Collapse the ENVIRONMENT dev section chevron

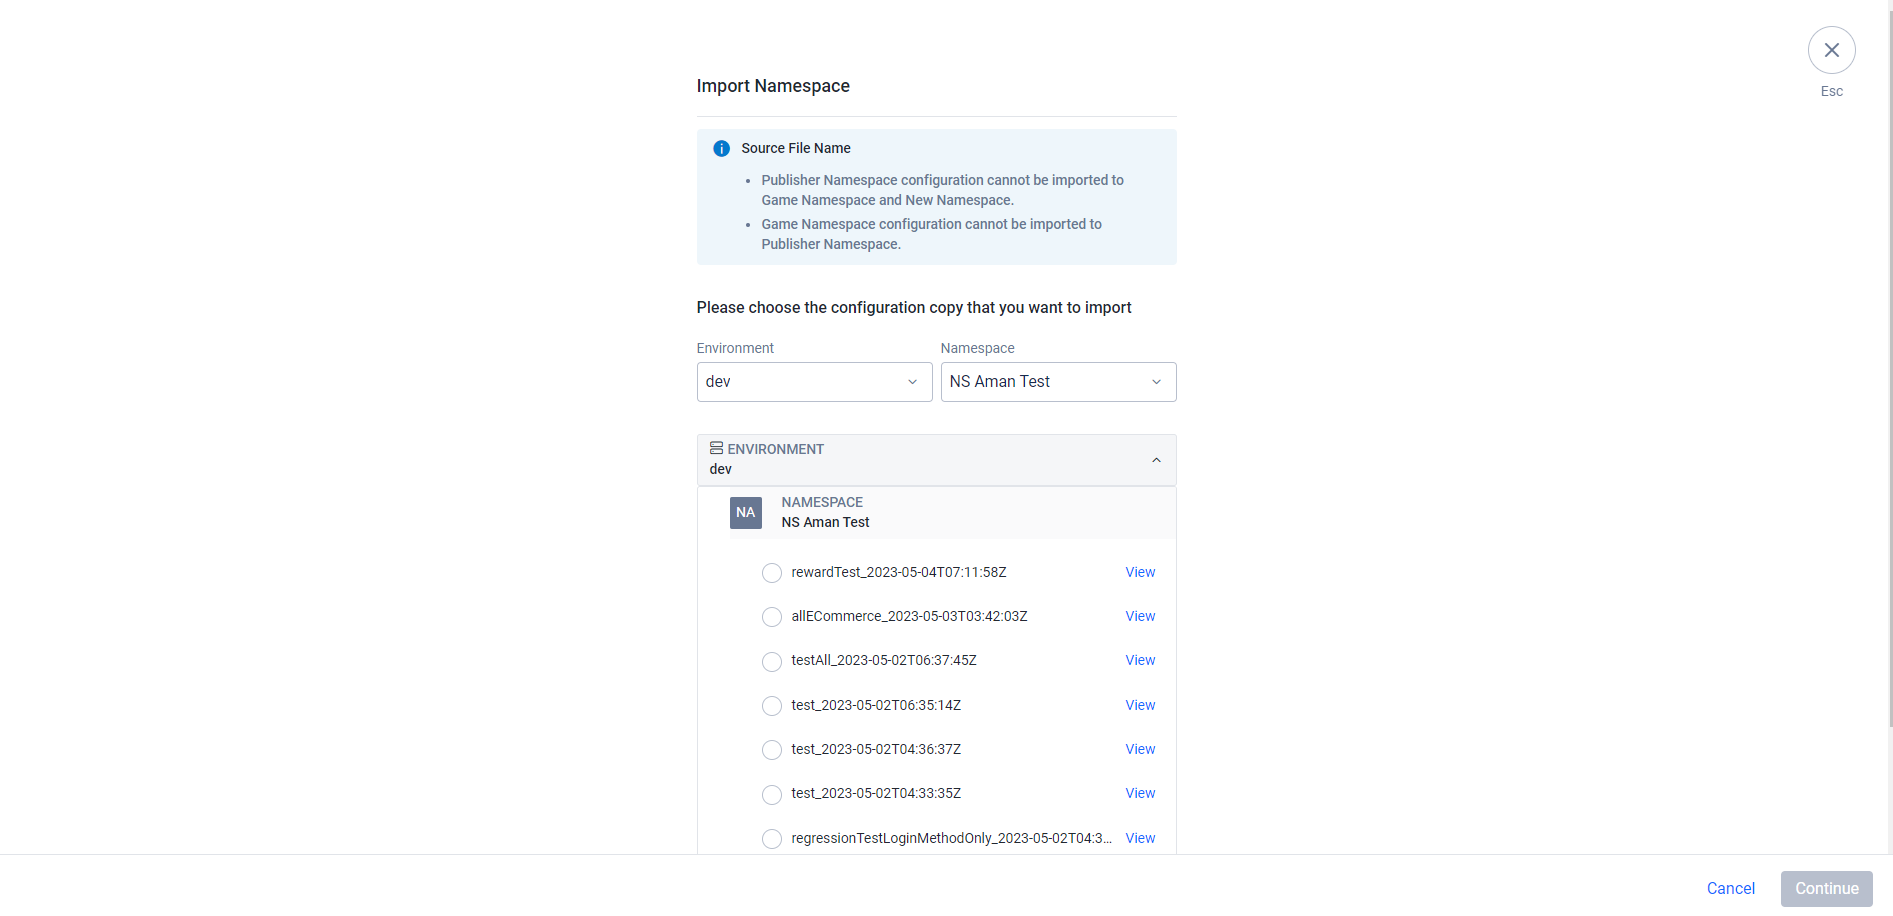(x=1156, y=460)
